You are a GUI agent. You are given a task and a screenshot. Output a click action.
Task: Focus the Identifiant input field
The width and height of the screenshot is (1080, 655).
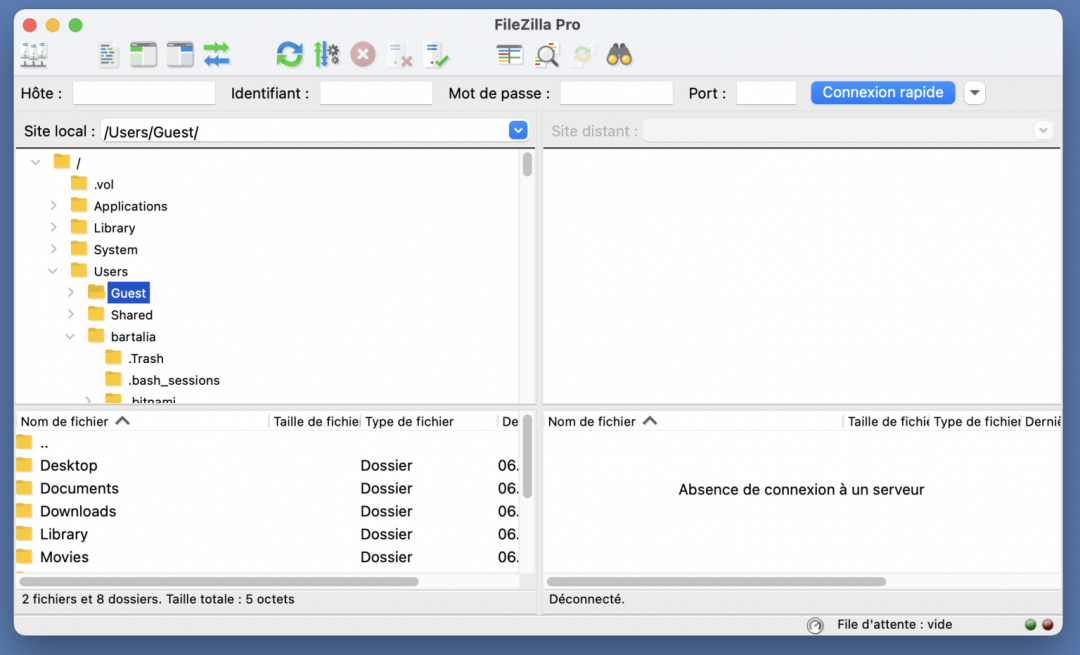376,93
